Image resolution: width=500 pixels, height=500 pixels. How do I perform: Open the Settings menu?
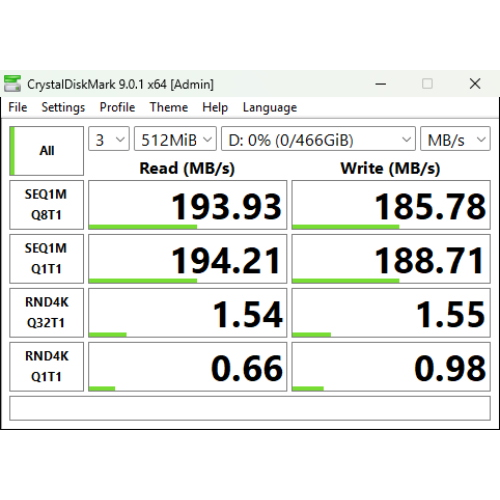coord(63,107)
